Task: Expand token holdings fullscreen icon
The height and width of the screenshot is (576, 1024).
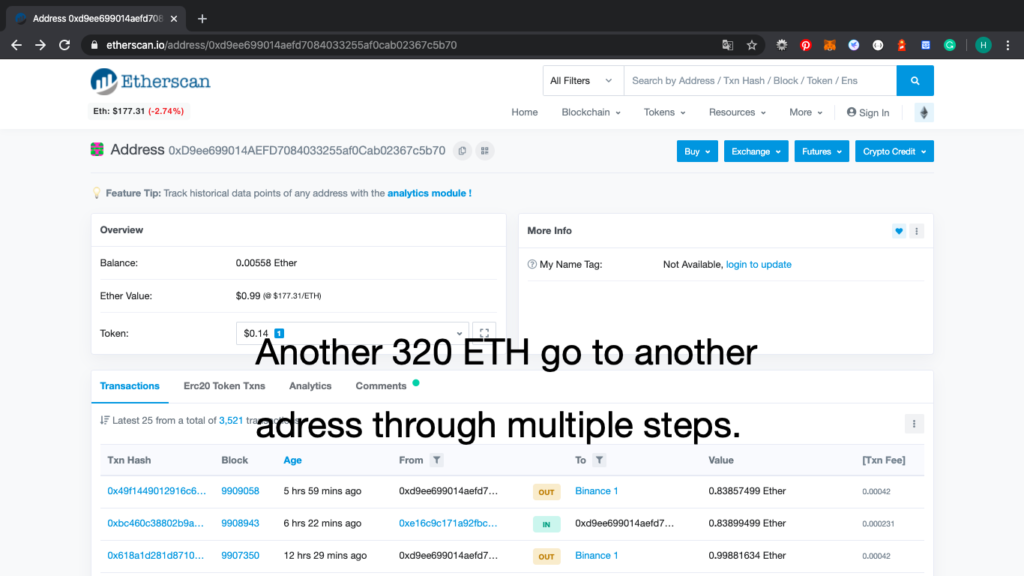Action: pyautogui.click(x=484, y=333)
